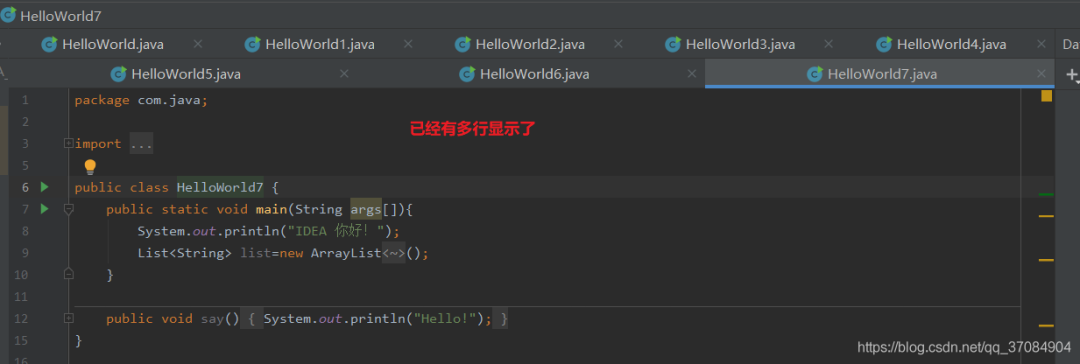Click the yellow inspection status square
The width and height of the screenshot is (1080, 364).
click(x=1046, y=96)
